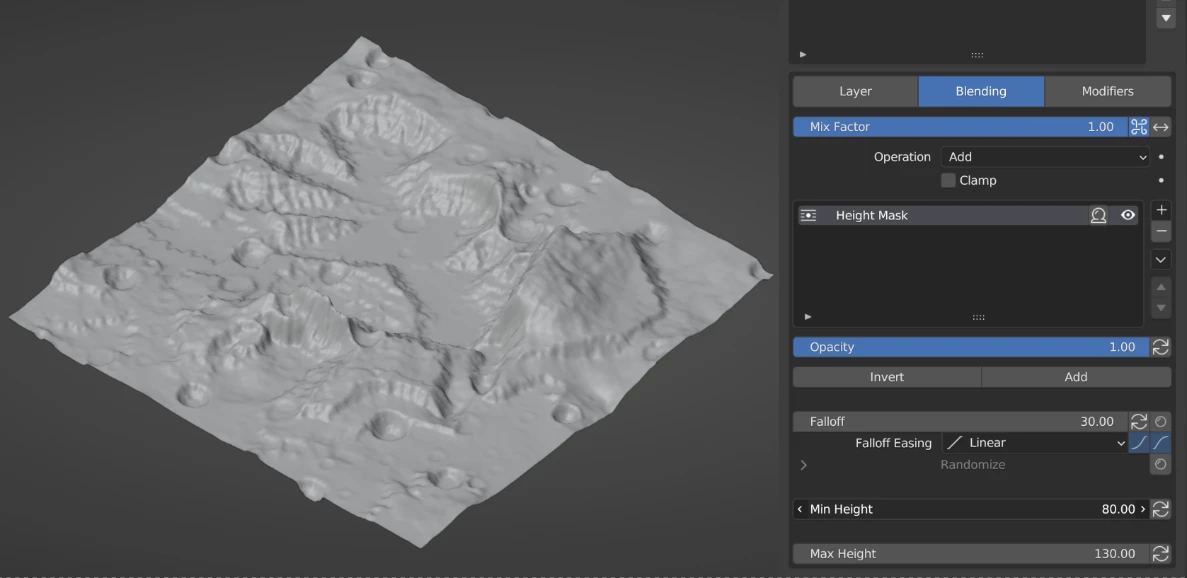Click the refresh icon beside Min Height

[1161, 509]
